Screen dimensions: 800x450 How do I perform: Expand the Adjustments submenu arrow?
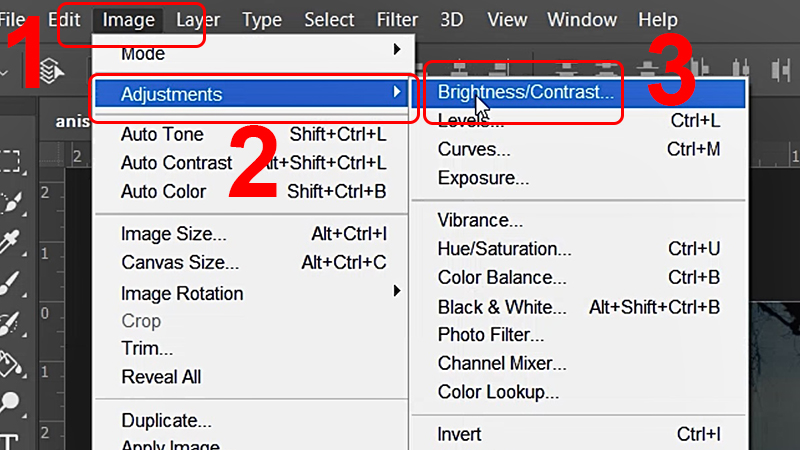(398, 93)
